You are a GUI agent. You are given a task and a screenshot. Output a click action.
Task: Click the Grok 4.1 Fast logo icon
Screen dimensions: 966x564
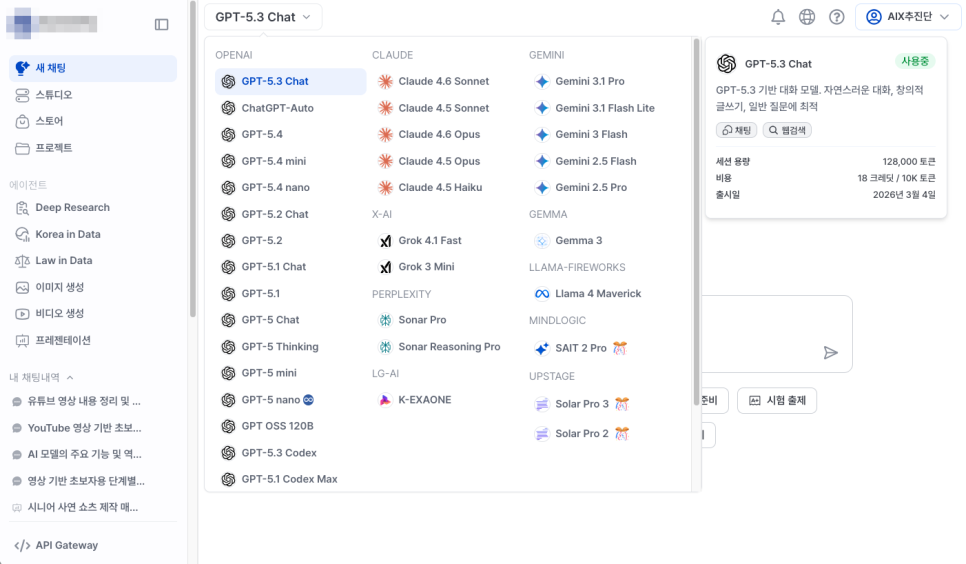click(386, 240)
